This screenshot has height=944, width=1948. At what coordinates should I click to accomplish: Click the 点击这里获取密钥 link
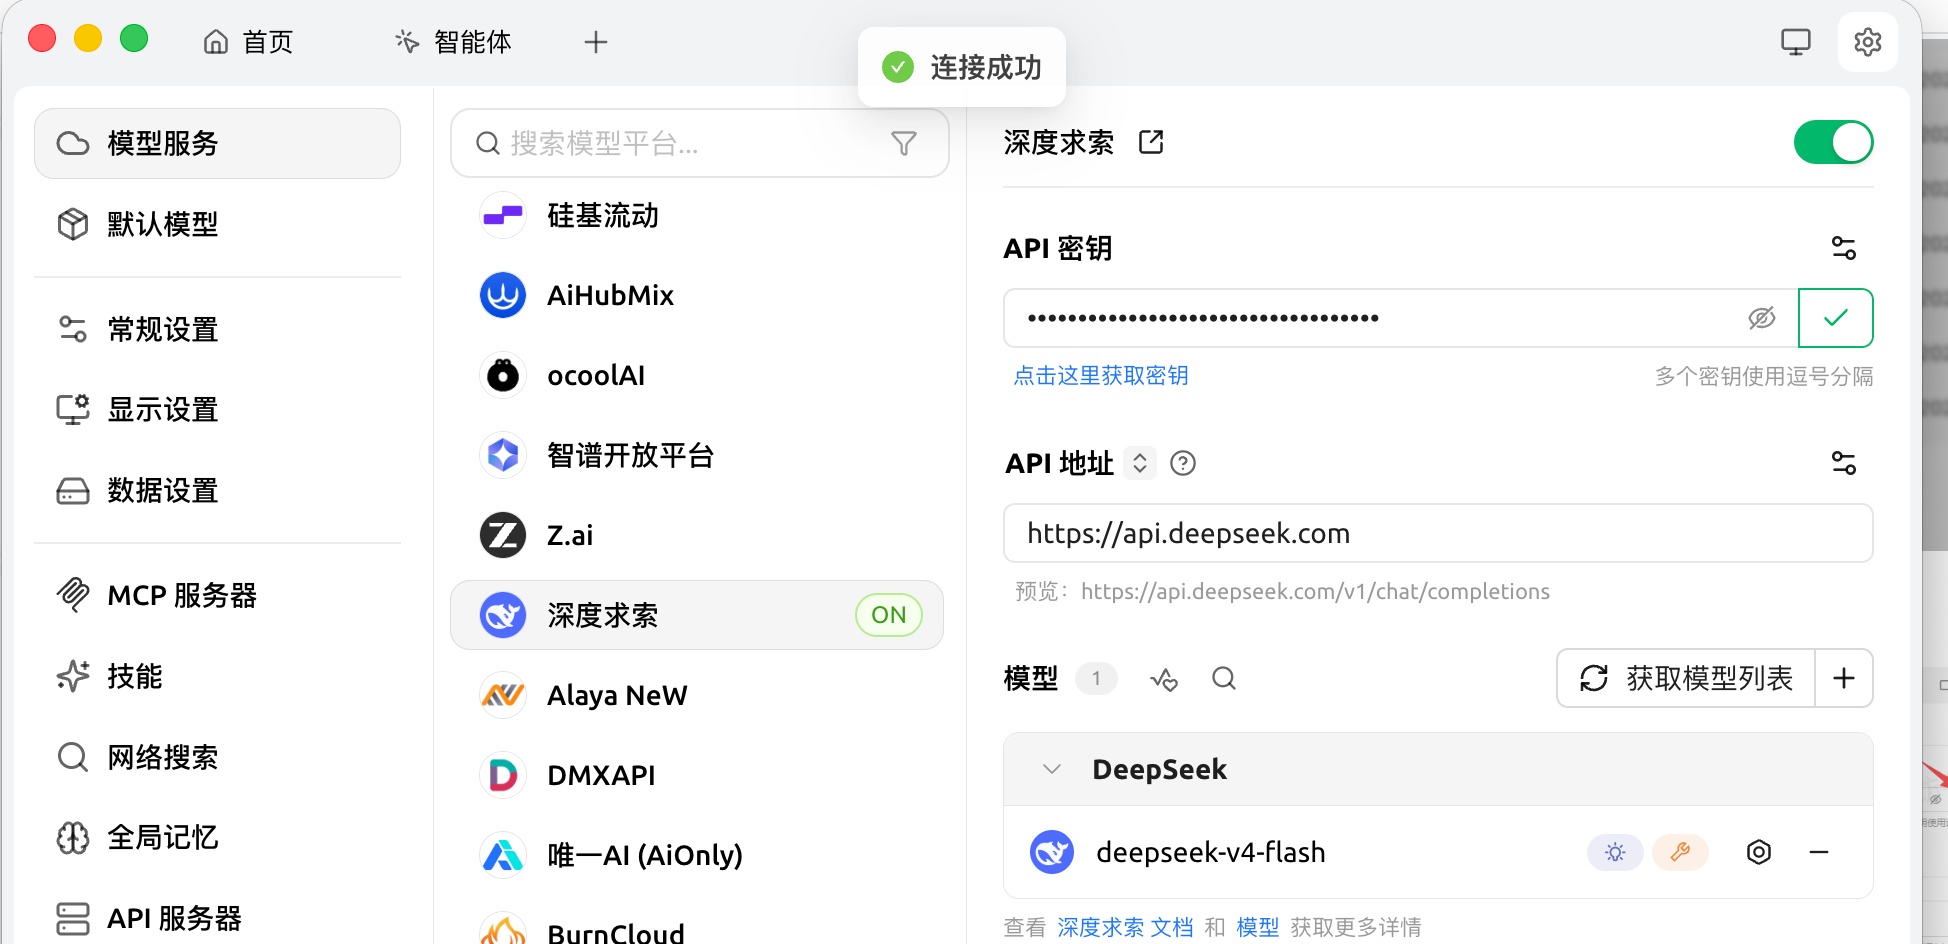click(1101, 375)
